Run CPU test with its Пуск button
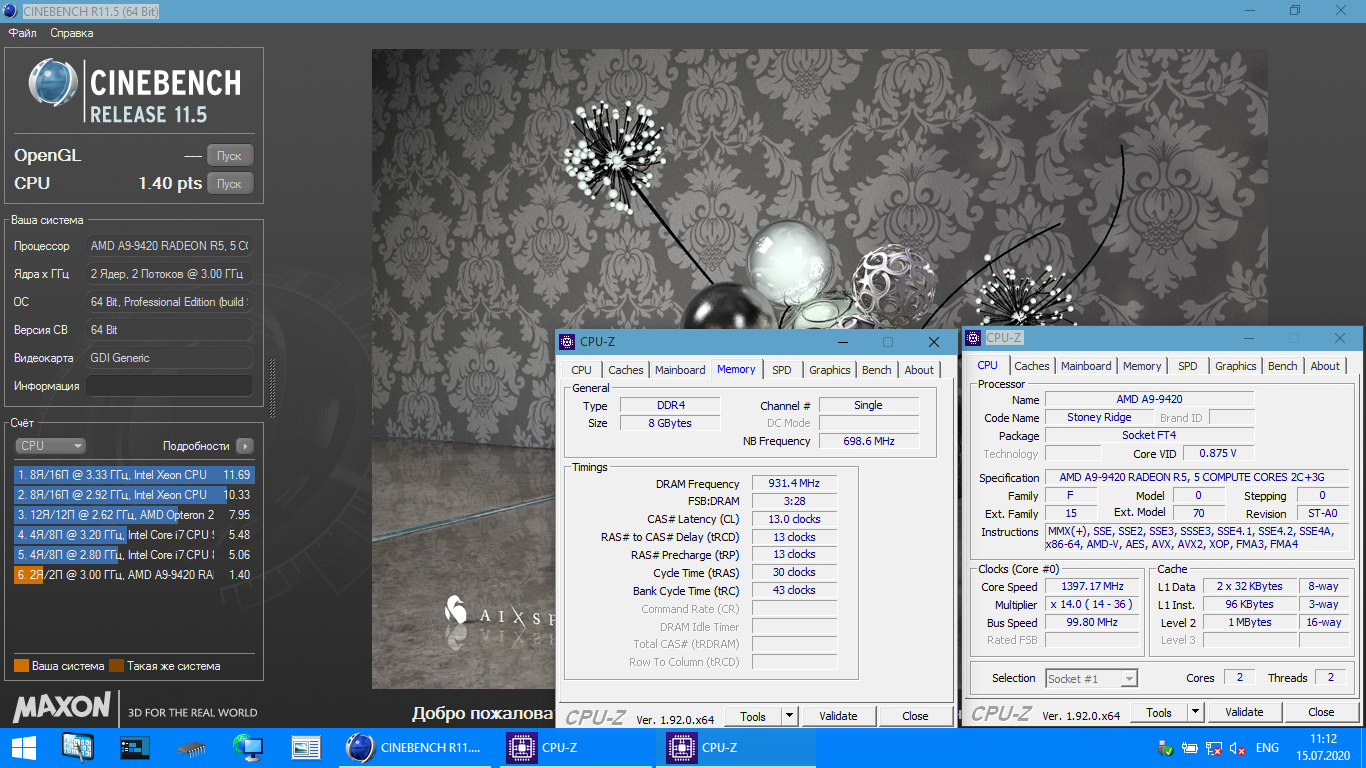Screen dimensions: 1366x768 click(x=230, y=184)
